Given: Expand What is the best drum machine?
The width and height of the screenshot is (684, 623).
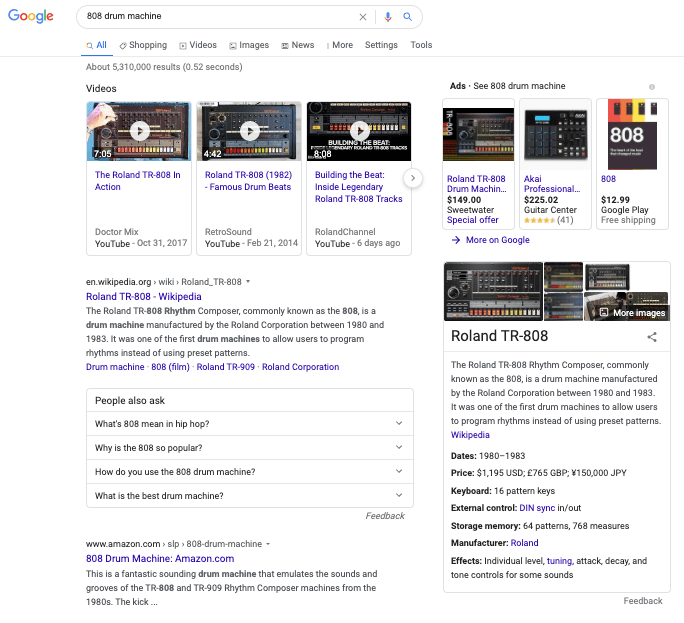Looking at the screenshot, I should click(x=250, y=496).
